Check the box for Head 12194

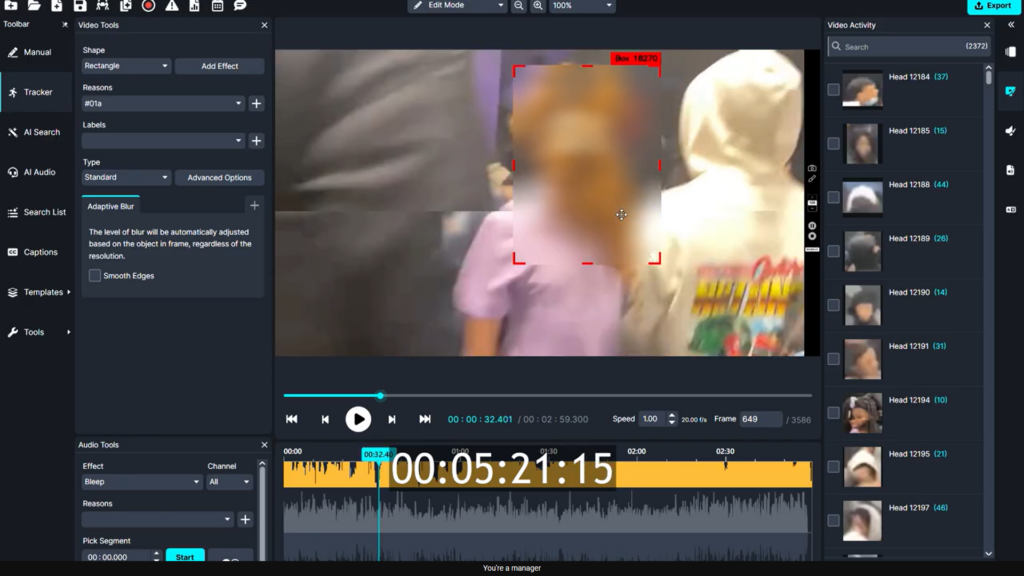tap(833, 413)
